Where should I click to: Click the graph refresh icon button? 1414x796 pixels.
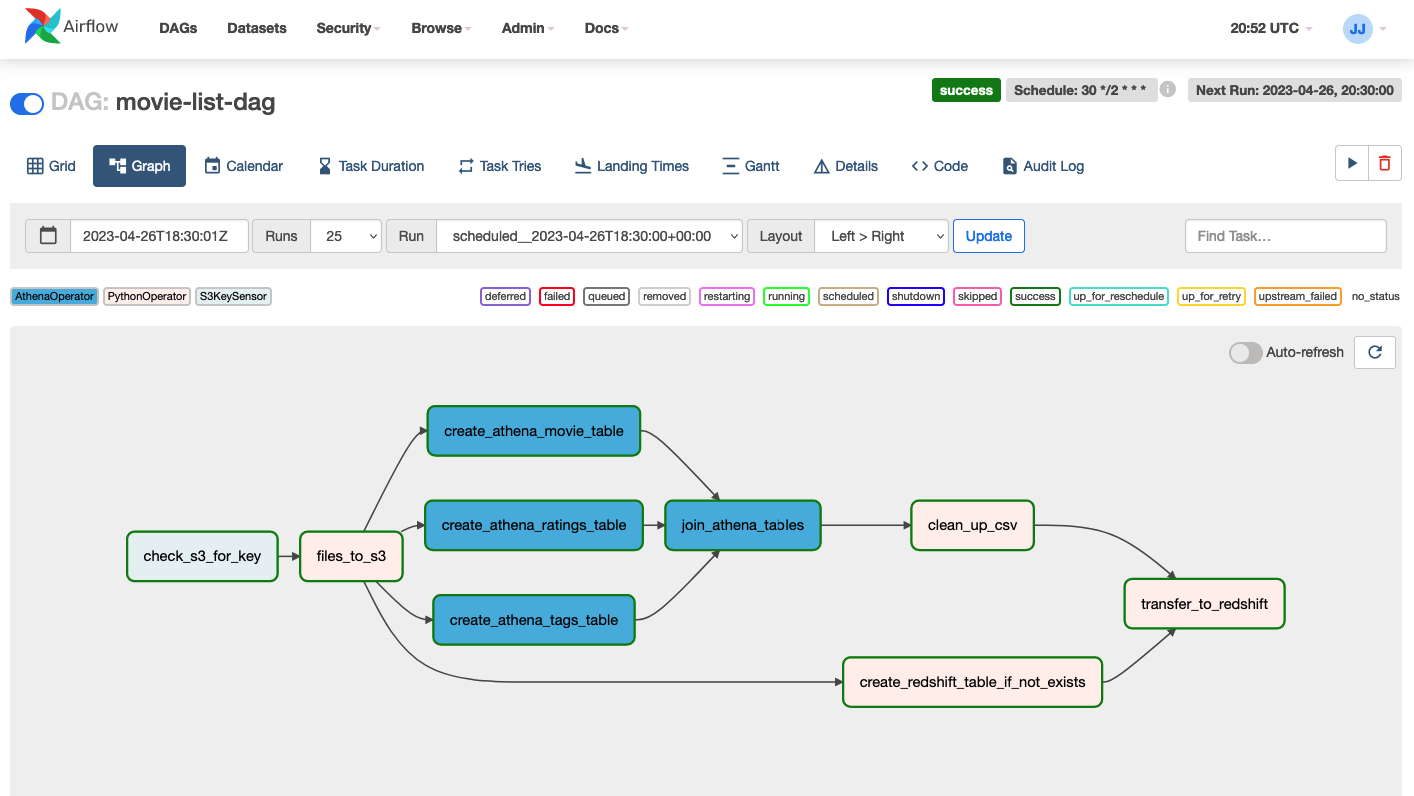click(x=1375, y=352)
